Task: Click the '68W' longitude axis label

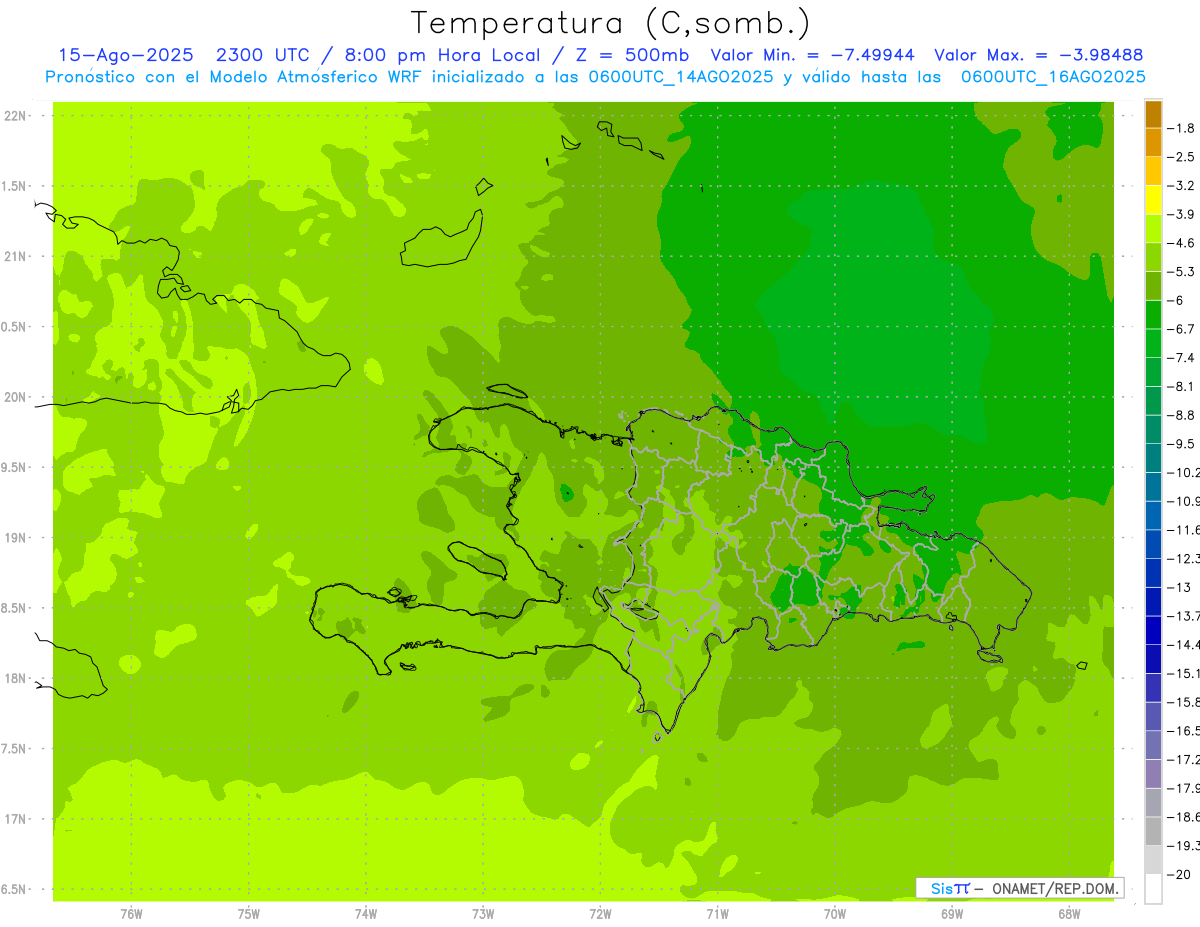Action: click(x=1069, y=914)
